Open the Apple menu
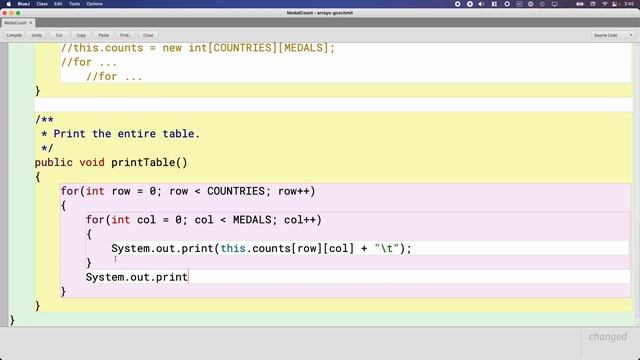Screen dimensions: 640x360 coord(8,4)
